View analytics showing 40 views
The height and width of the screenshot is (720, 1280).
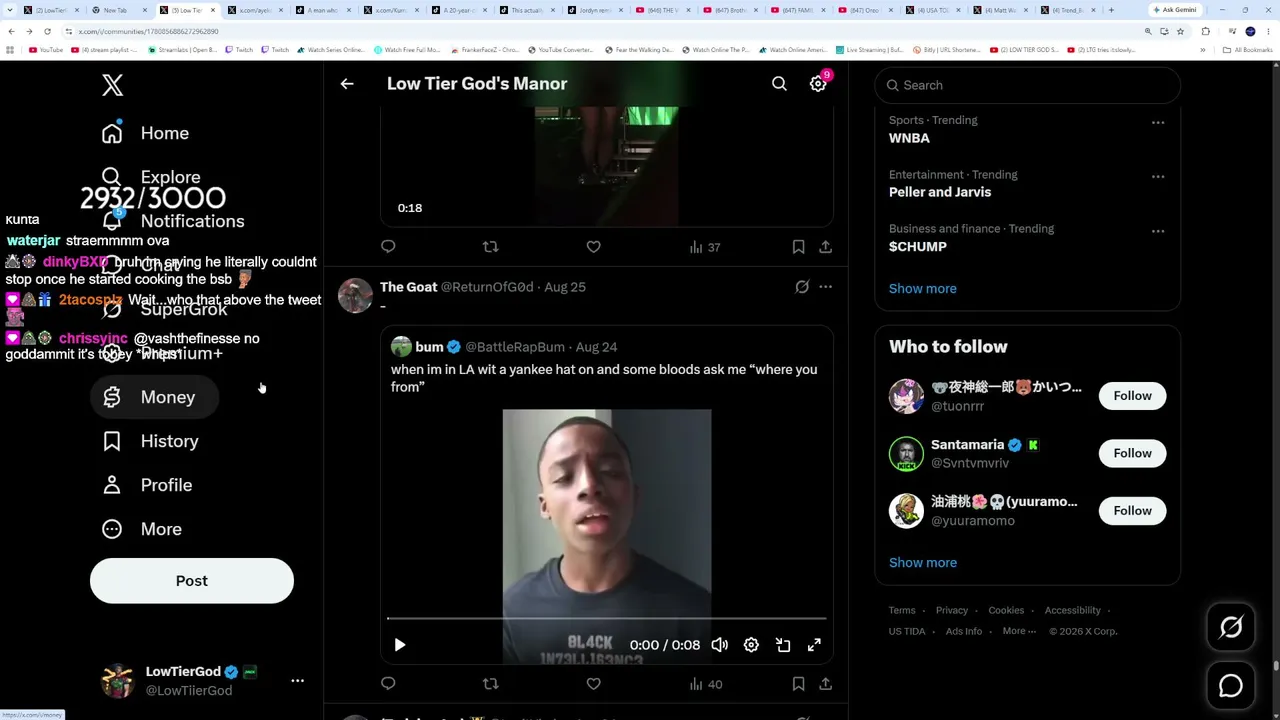point(706,684)
